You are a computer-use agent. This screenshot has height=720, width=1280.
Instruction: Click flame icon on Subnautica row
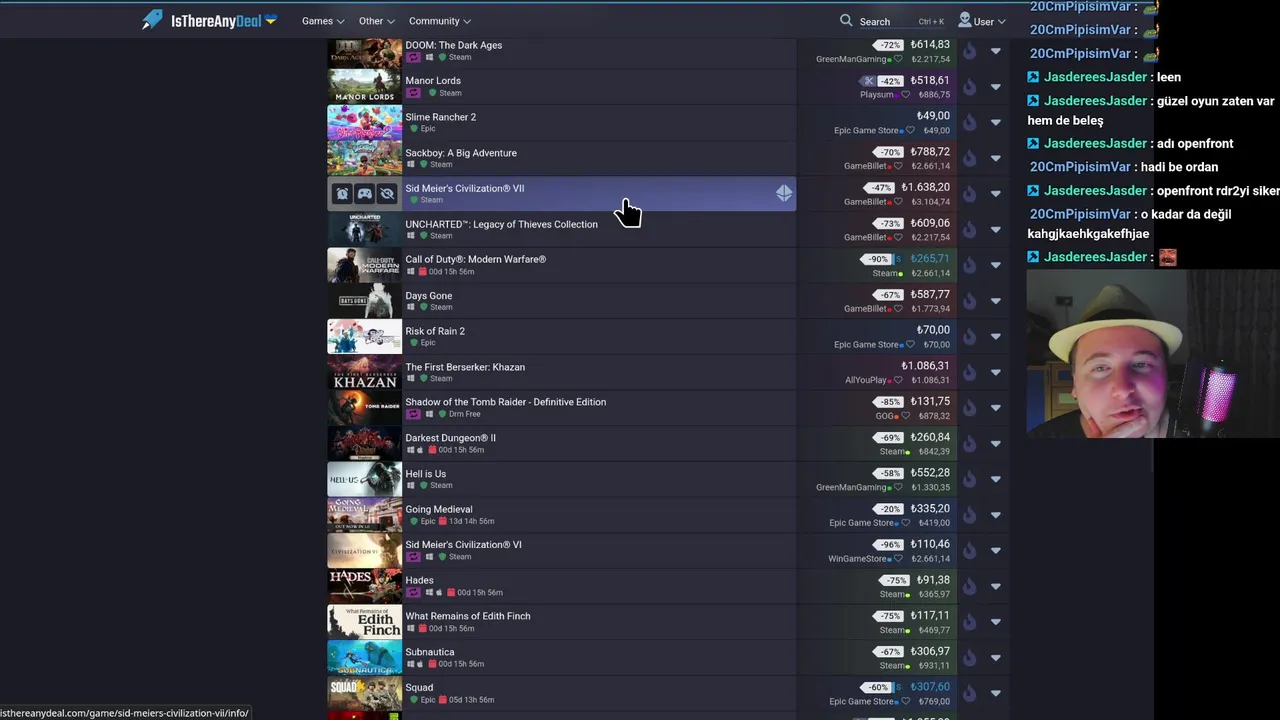click(969, 657)
